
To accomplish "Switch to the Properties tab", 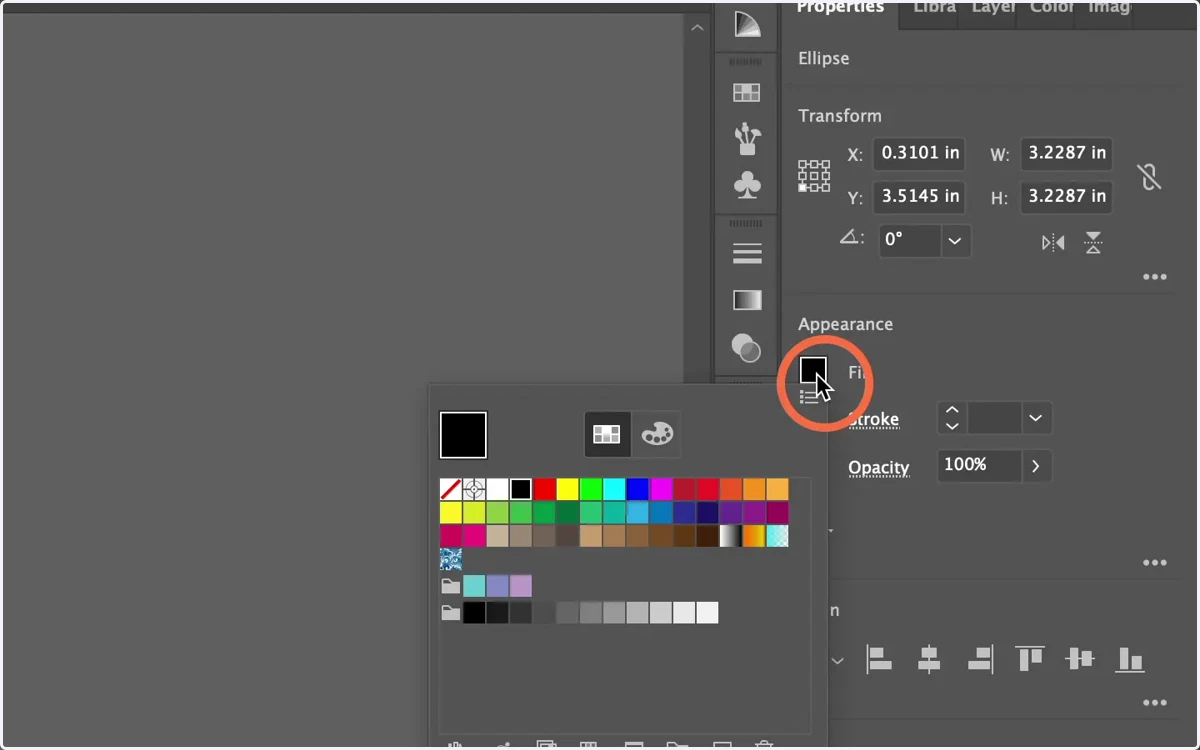I will pos(840,8).
